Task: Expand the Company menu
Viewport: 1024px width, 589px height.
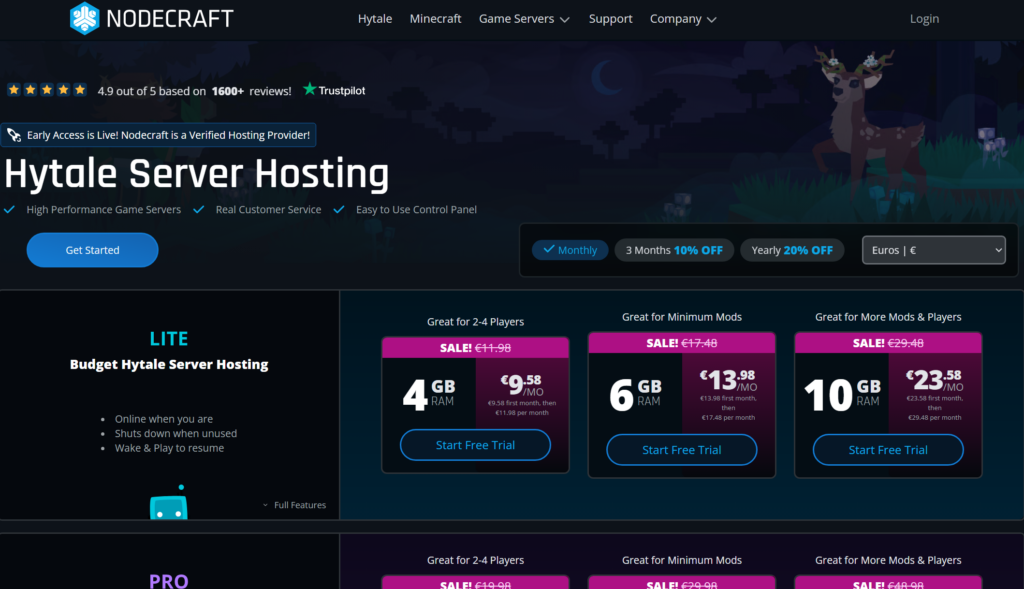Action: click(683, 18)
